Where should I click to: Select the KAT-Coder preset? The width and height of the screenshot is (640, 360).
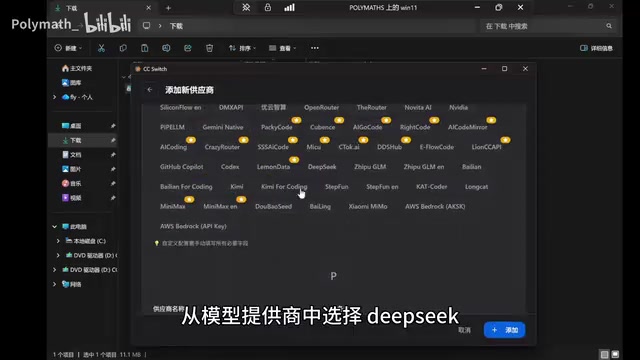431,187
